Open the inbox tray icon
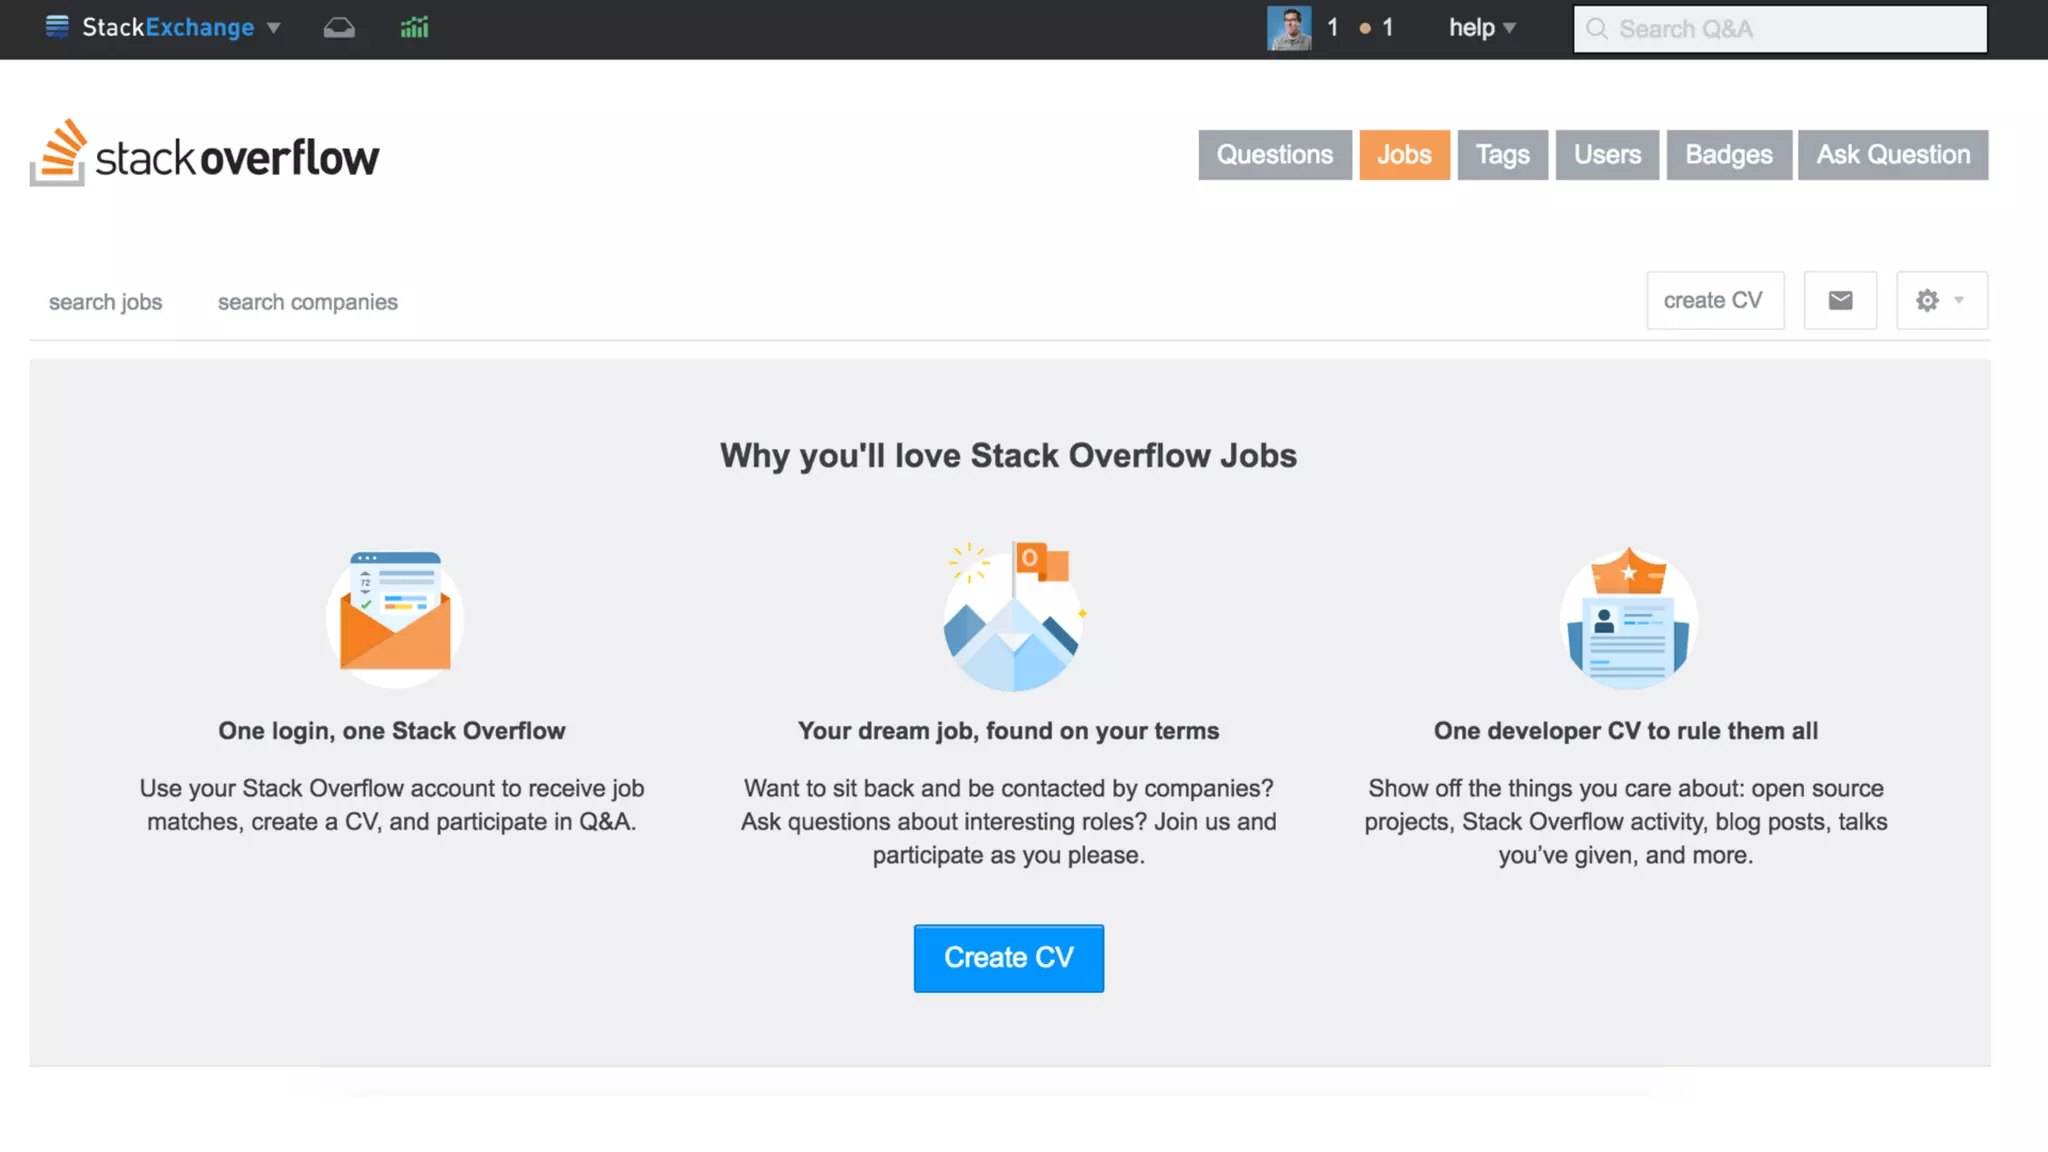Image resolution: width=2048 pixels, height=1152 pixels. 339,28
